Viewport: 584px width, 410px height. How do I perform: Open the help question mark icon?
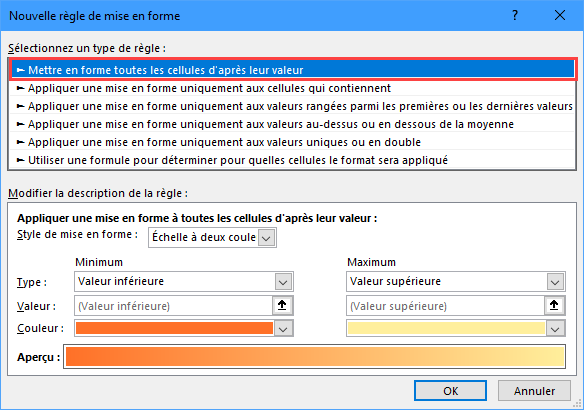pyautogui.click(x=515, y=16)
